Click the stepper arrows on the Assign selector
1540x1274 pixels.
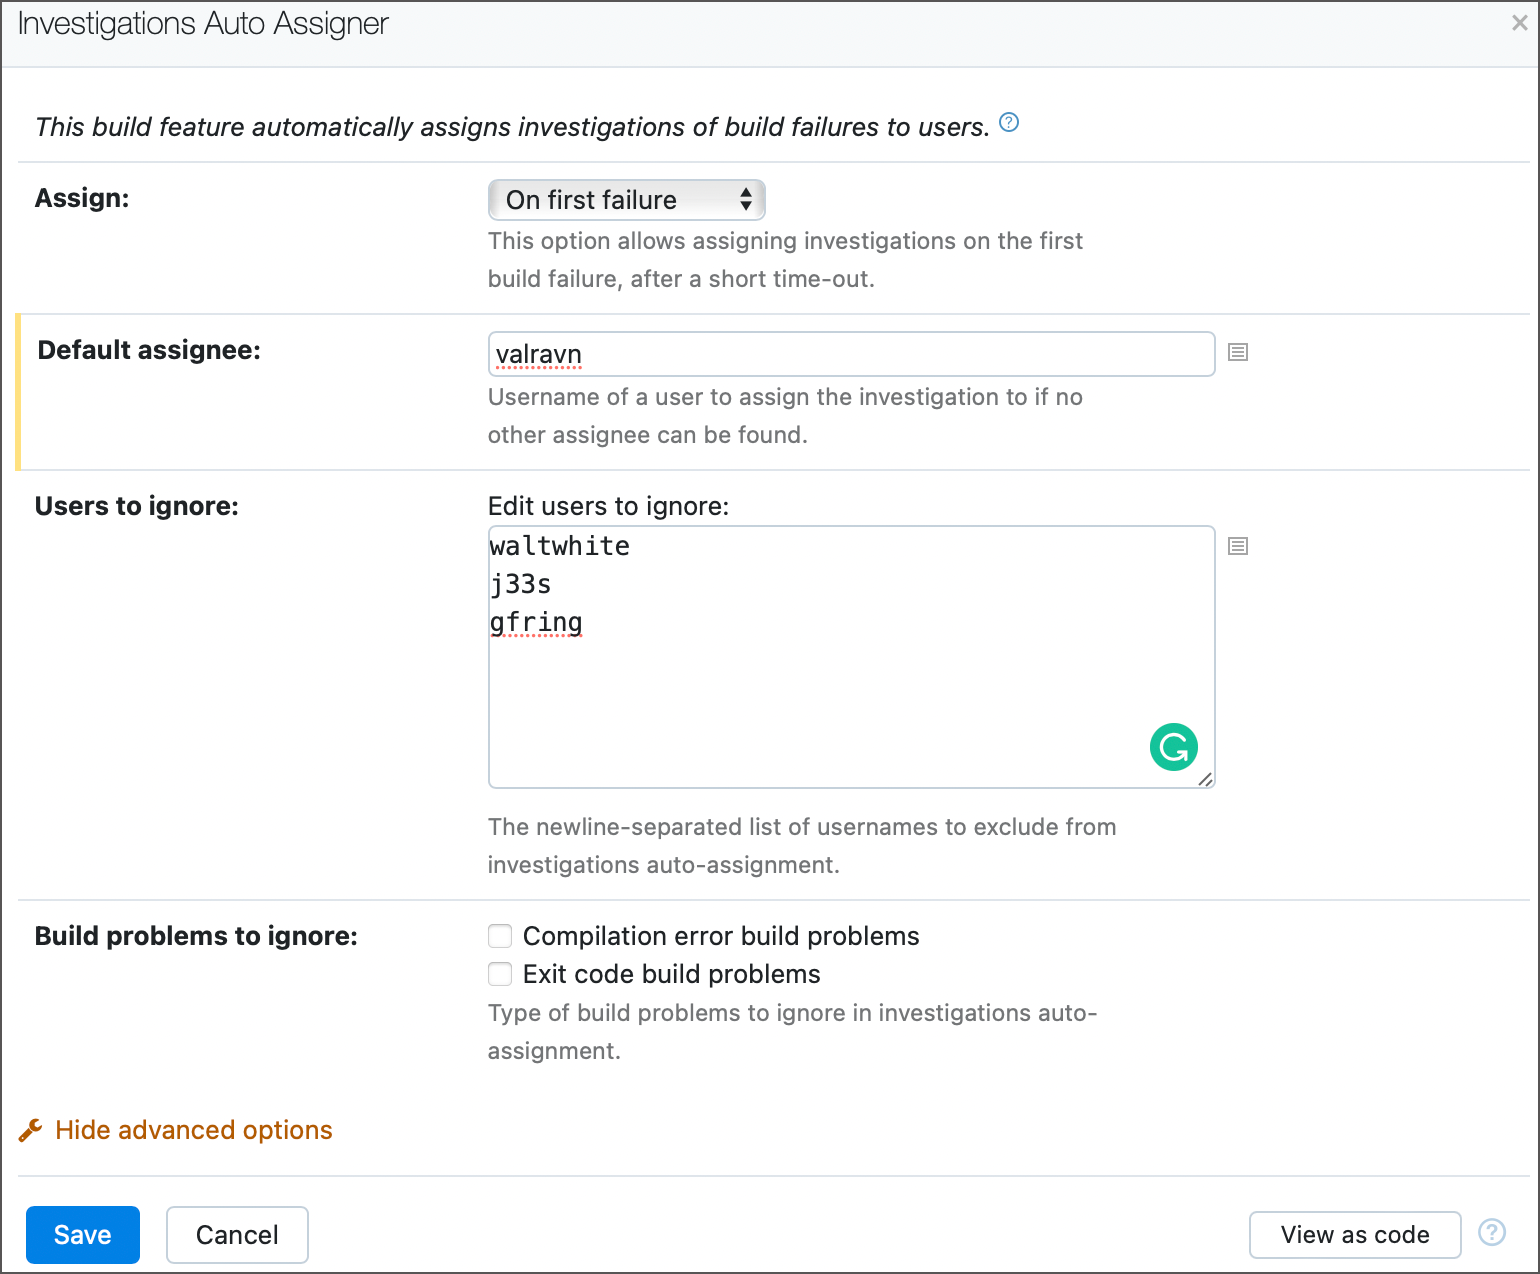coord(746,200)
